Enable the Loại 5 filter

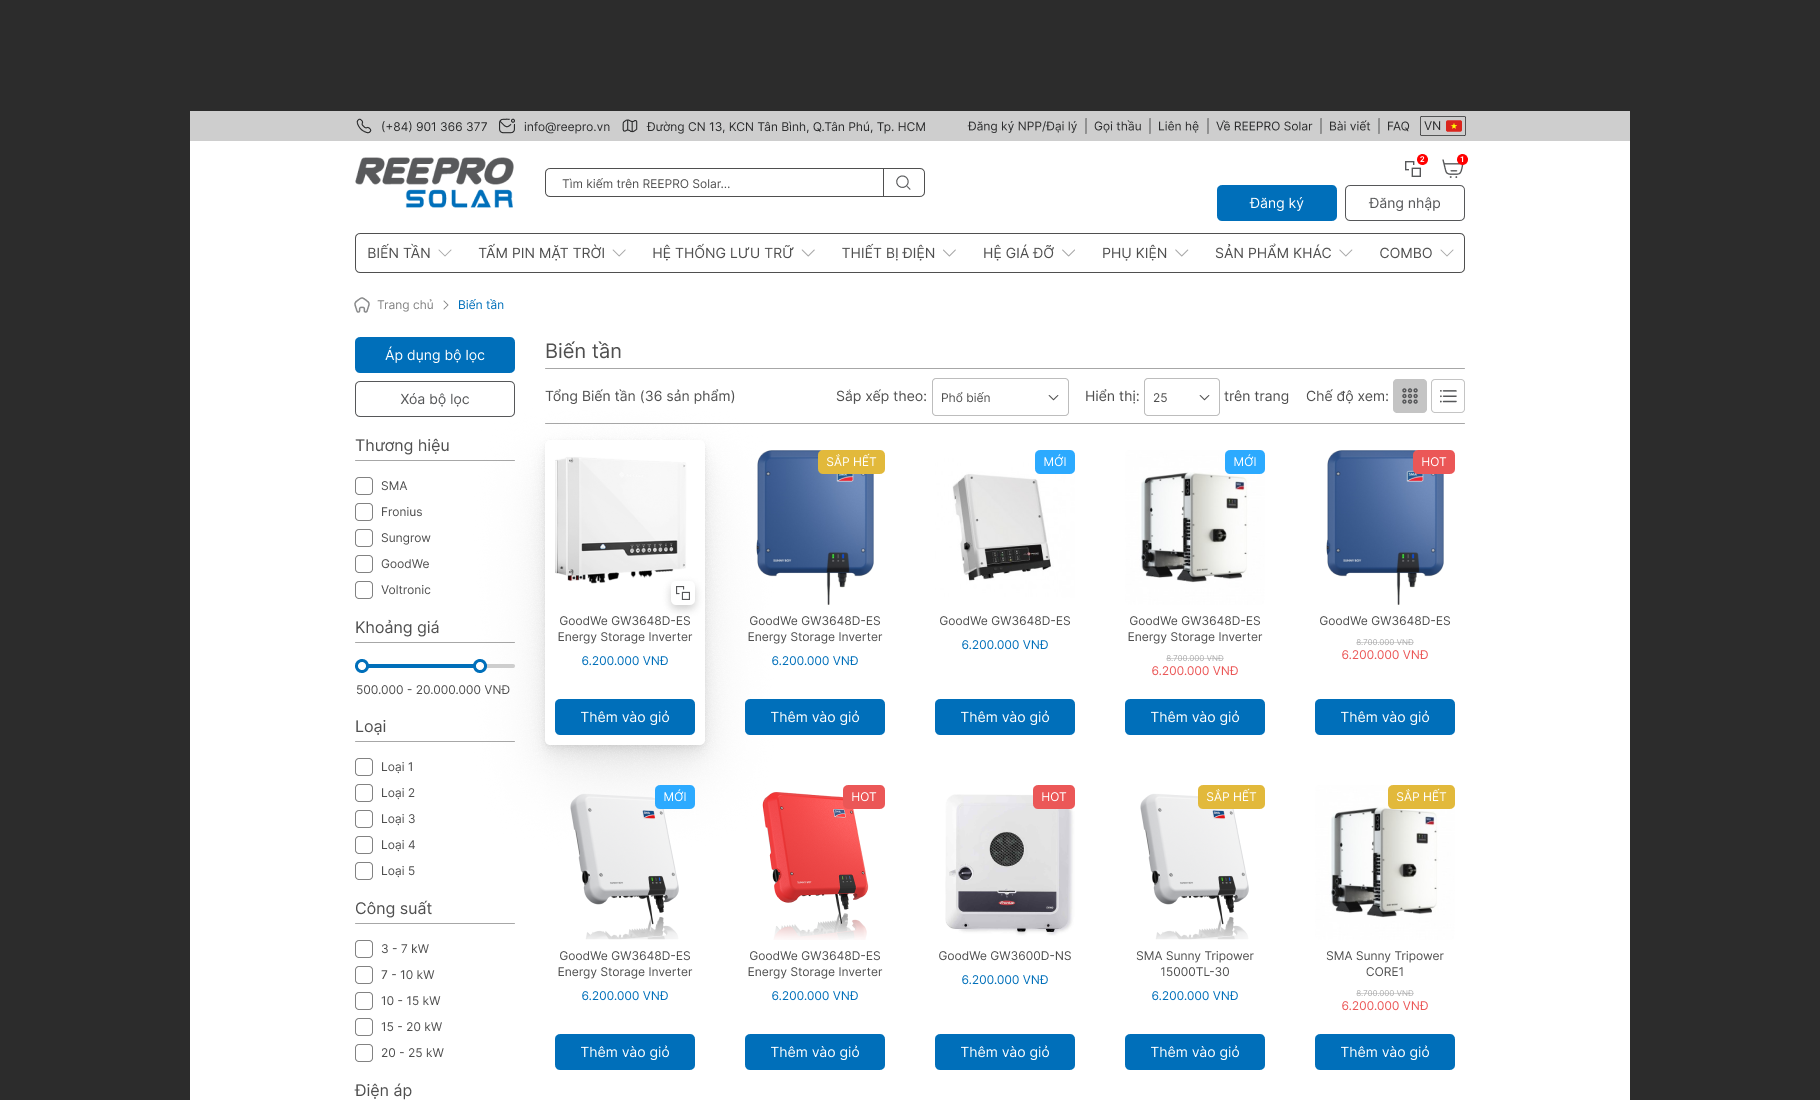pos(364,871)
